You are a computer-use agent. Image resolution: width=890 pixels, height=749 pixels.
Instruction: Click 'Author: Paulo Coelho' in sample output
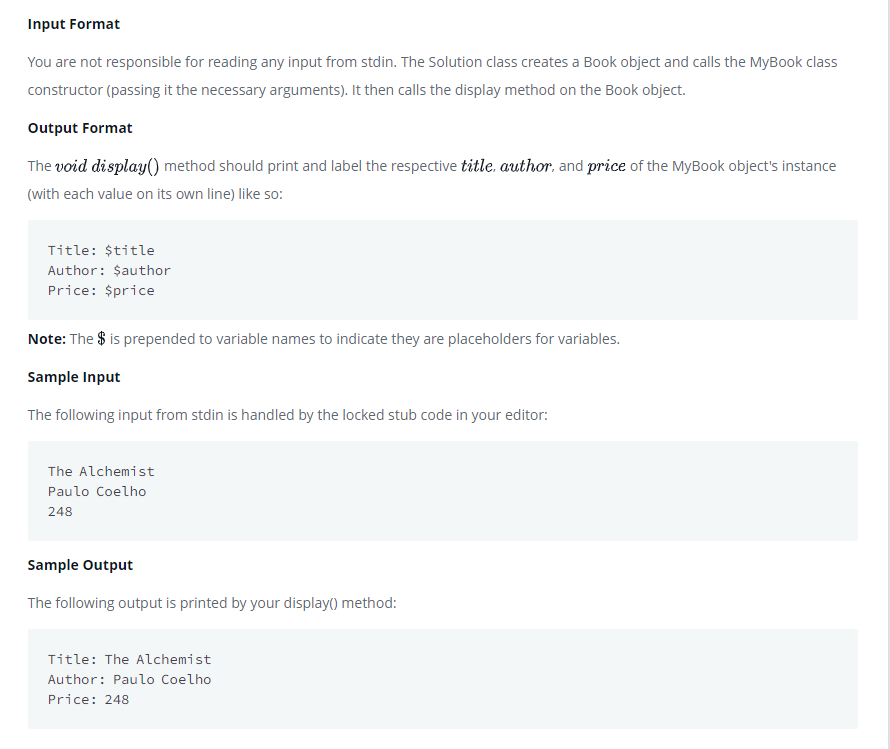click(x=129, y=679)
